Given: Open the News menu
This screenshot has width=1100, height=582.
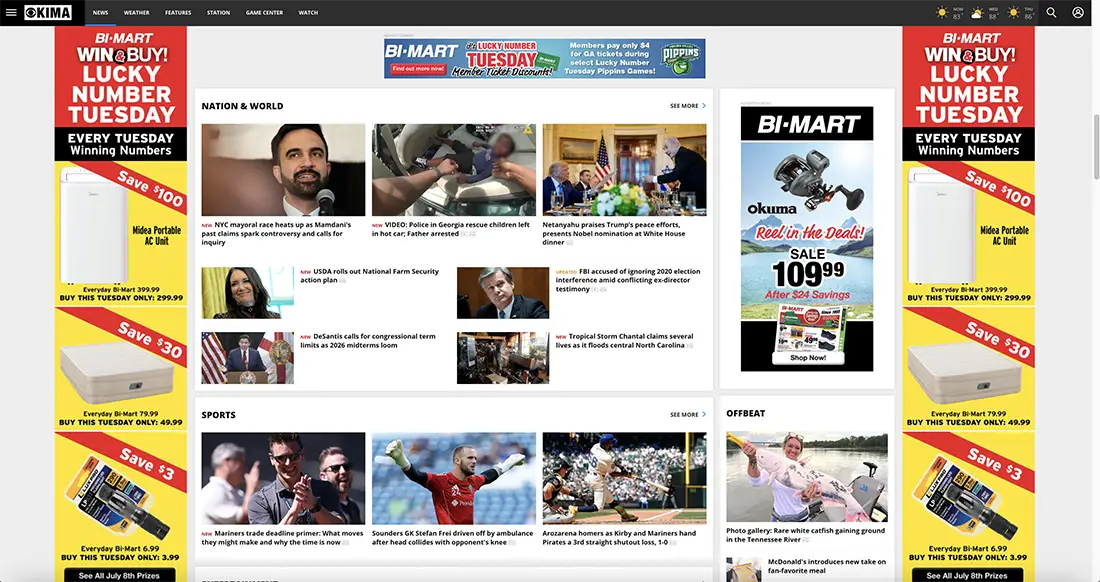Looking at the screenshot, I should [100, 13].
